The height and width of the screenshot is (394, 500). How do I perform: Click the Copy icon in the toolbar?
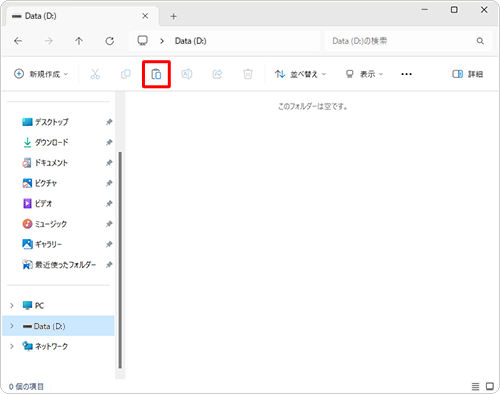(x=126, y=74)
